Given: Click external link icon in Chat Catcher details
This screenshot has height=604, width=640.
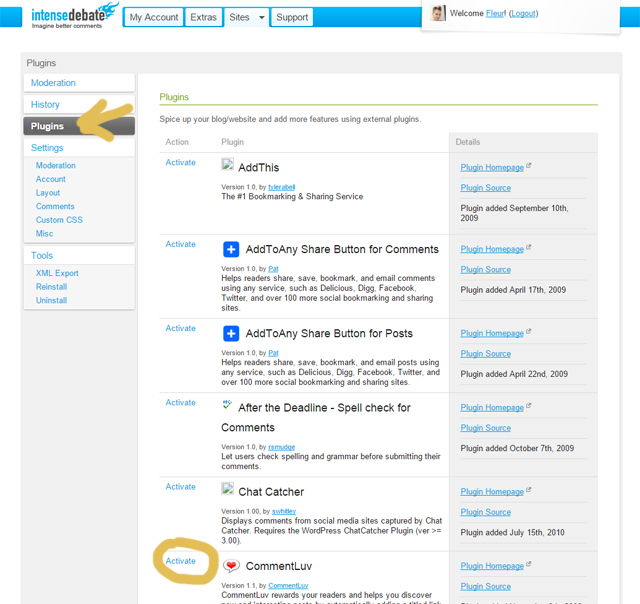Looking at the screenshot, I should pos(529,490).
